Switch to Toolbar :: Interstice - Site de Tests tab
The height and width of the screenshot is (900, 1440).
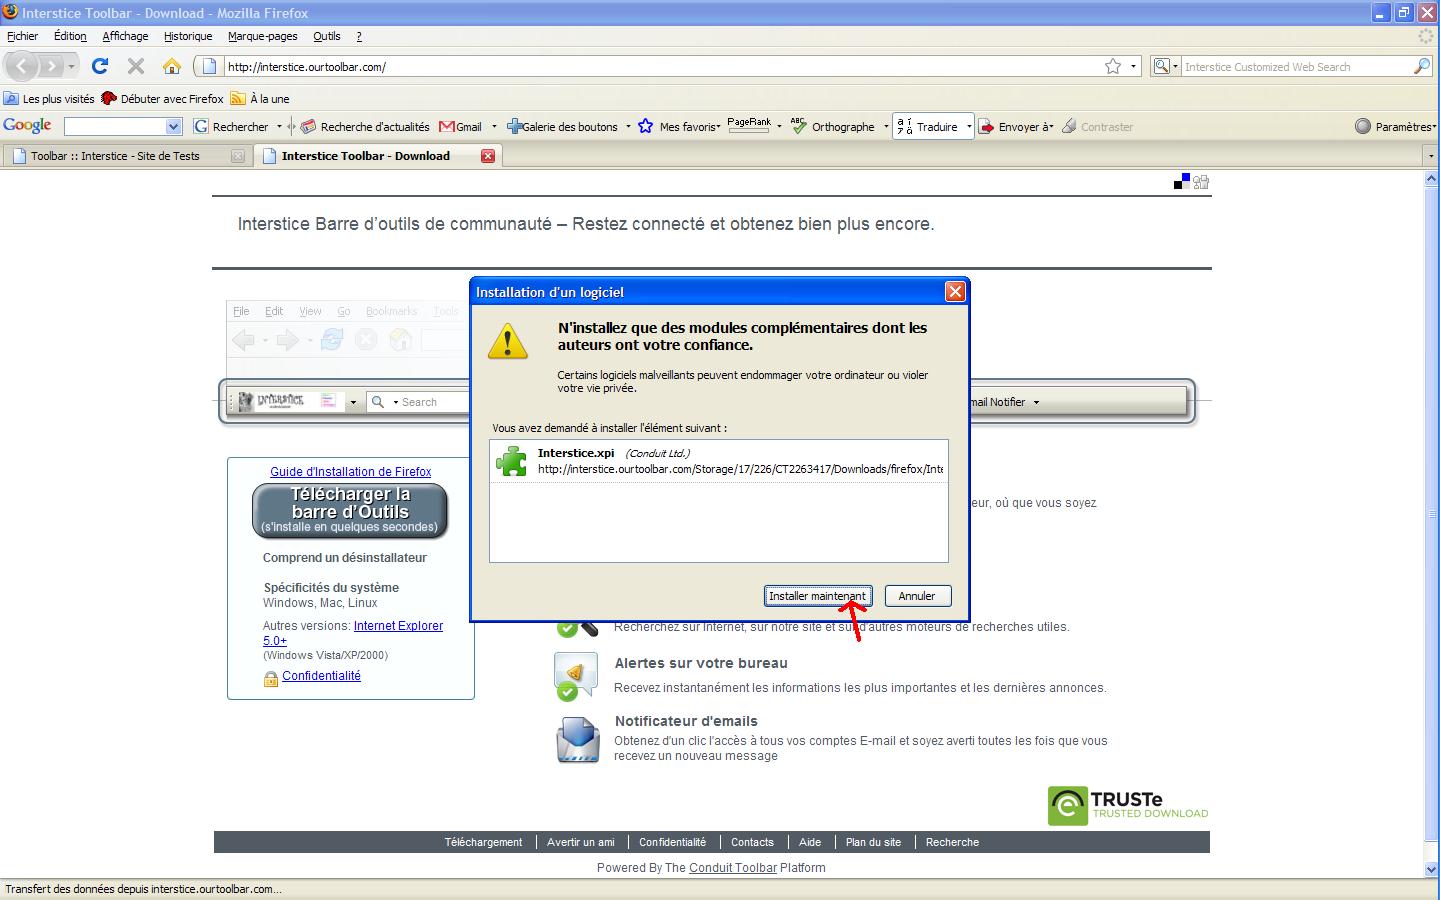115,156
